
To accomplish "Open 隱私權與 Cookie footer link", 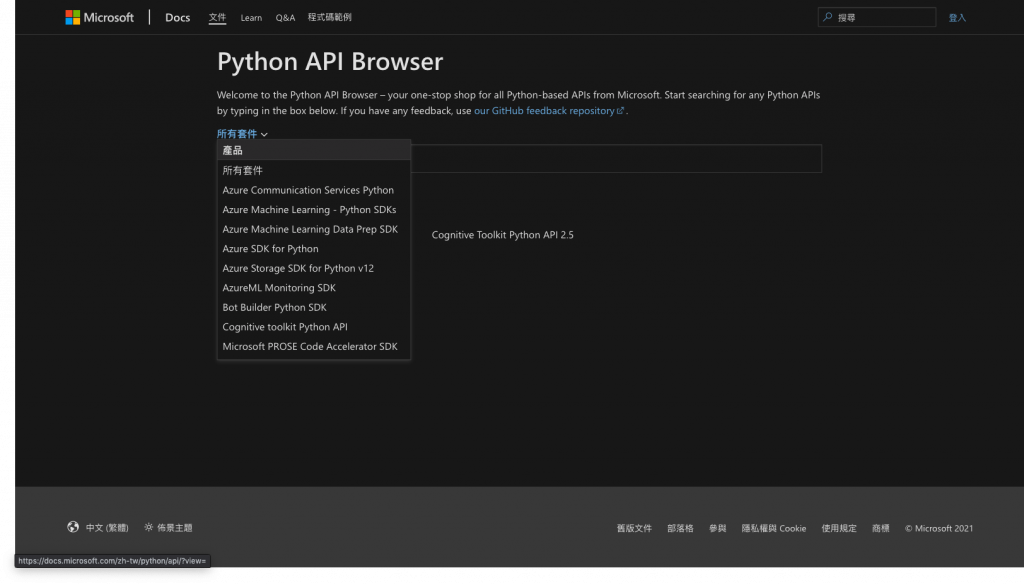I will 773,528.
